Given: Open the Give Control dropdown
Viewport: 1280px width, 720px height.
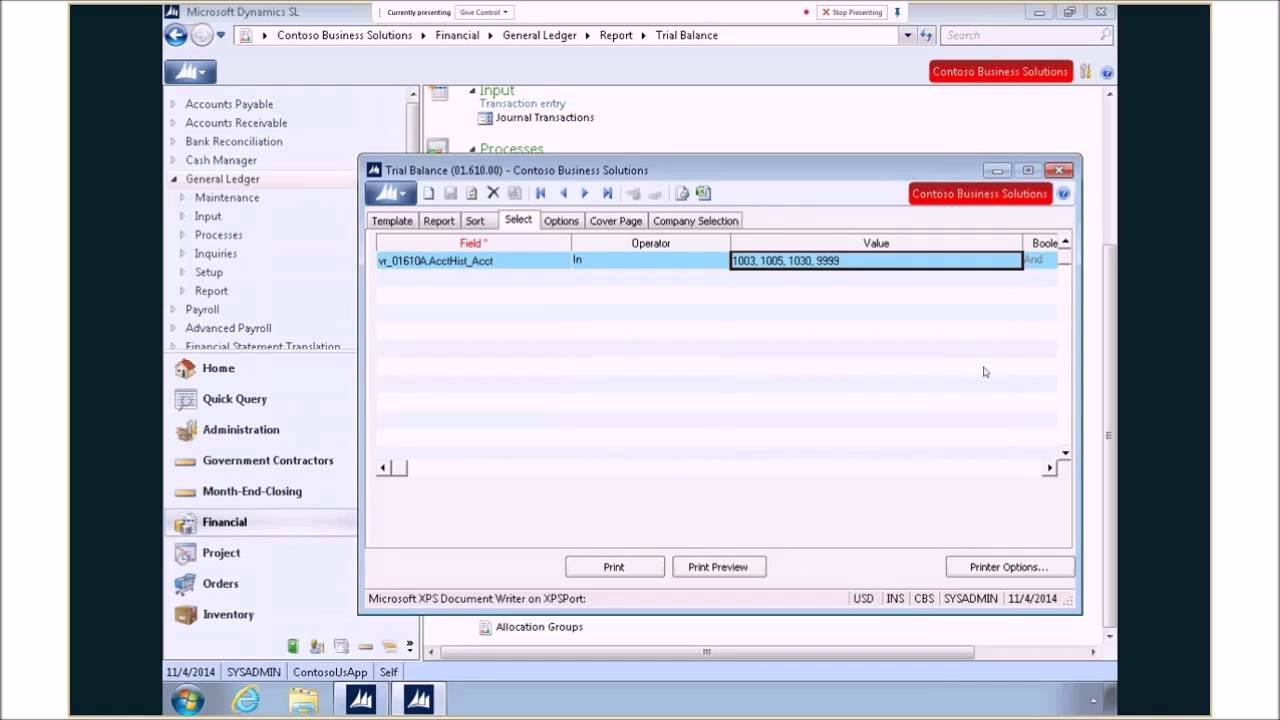Looking at the screenshot, I should coord(483,12).
